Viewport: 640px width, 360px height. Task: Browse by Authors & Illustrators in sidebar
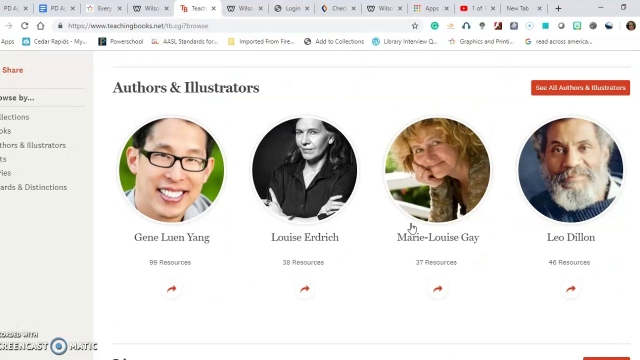[33, 145]
